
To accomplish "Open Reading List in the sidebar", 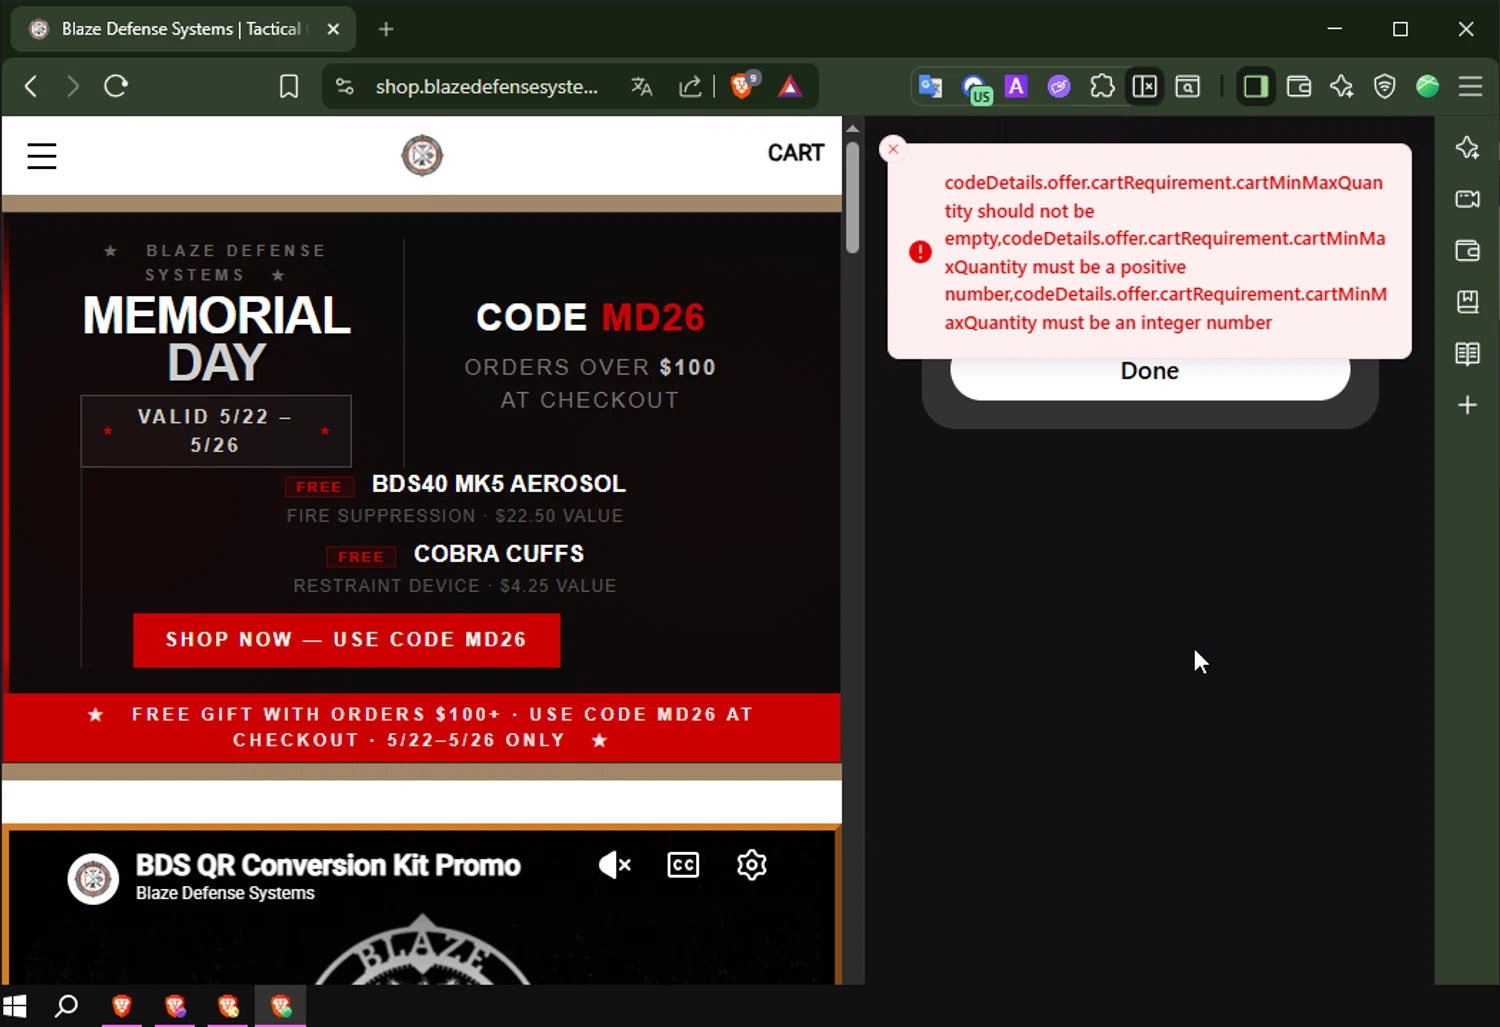I will pyautogui.click(x=1467, y=354).
